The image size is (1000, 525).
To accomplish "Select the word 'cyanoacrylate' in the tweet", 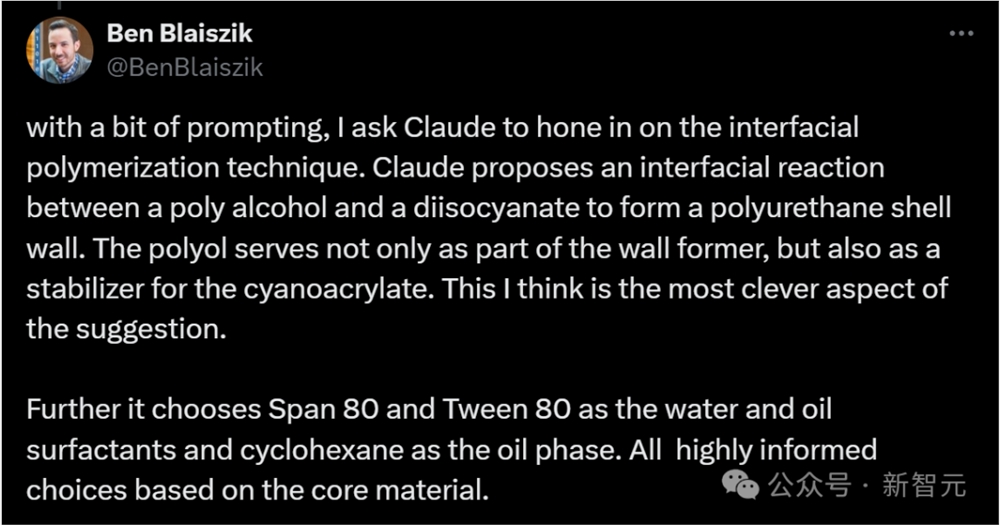I will [335, 290].
